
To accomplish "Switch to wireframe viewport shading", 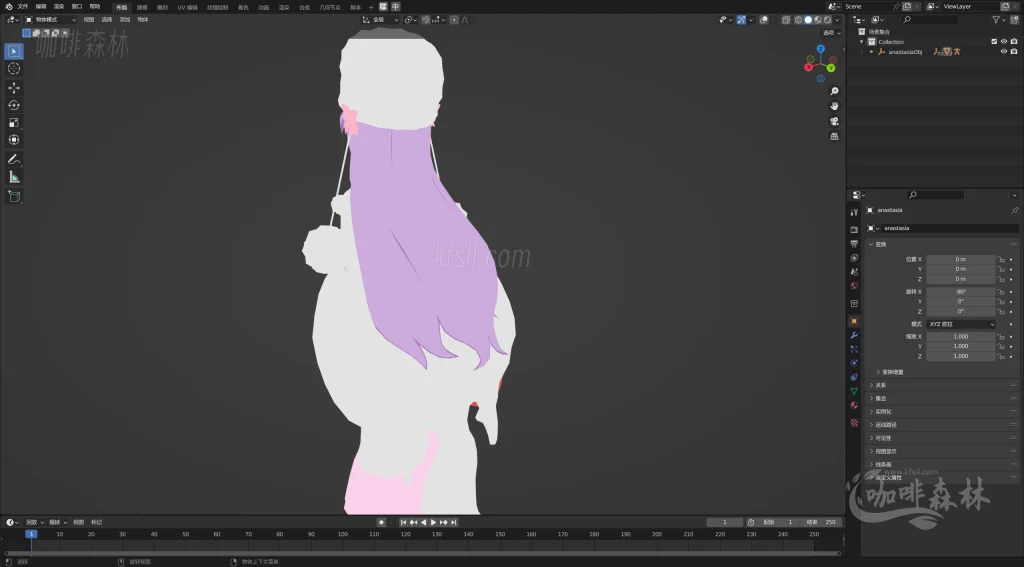I will 798,20.
